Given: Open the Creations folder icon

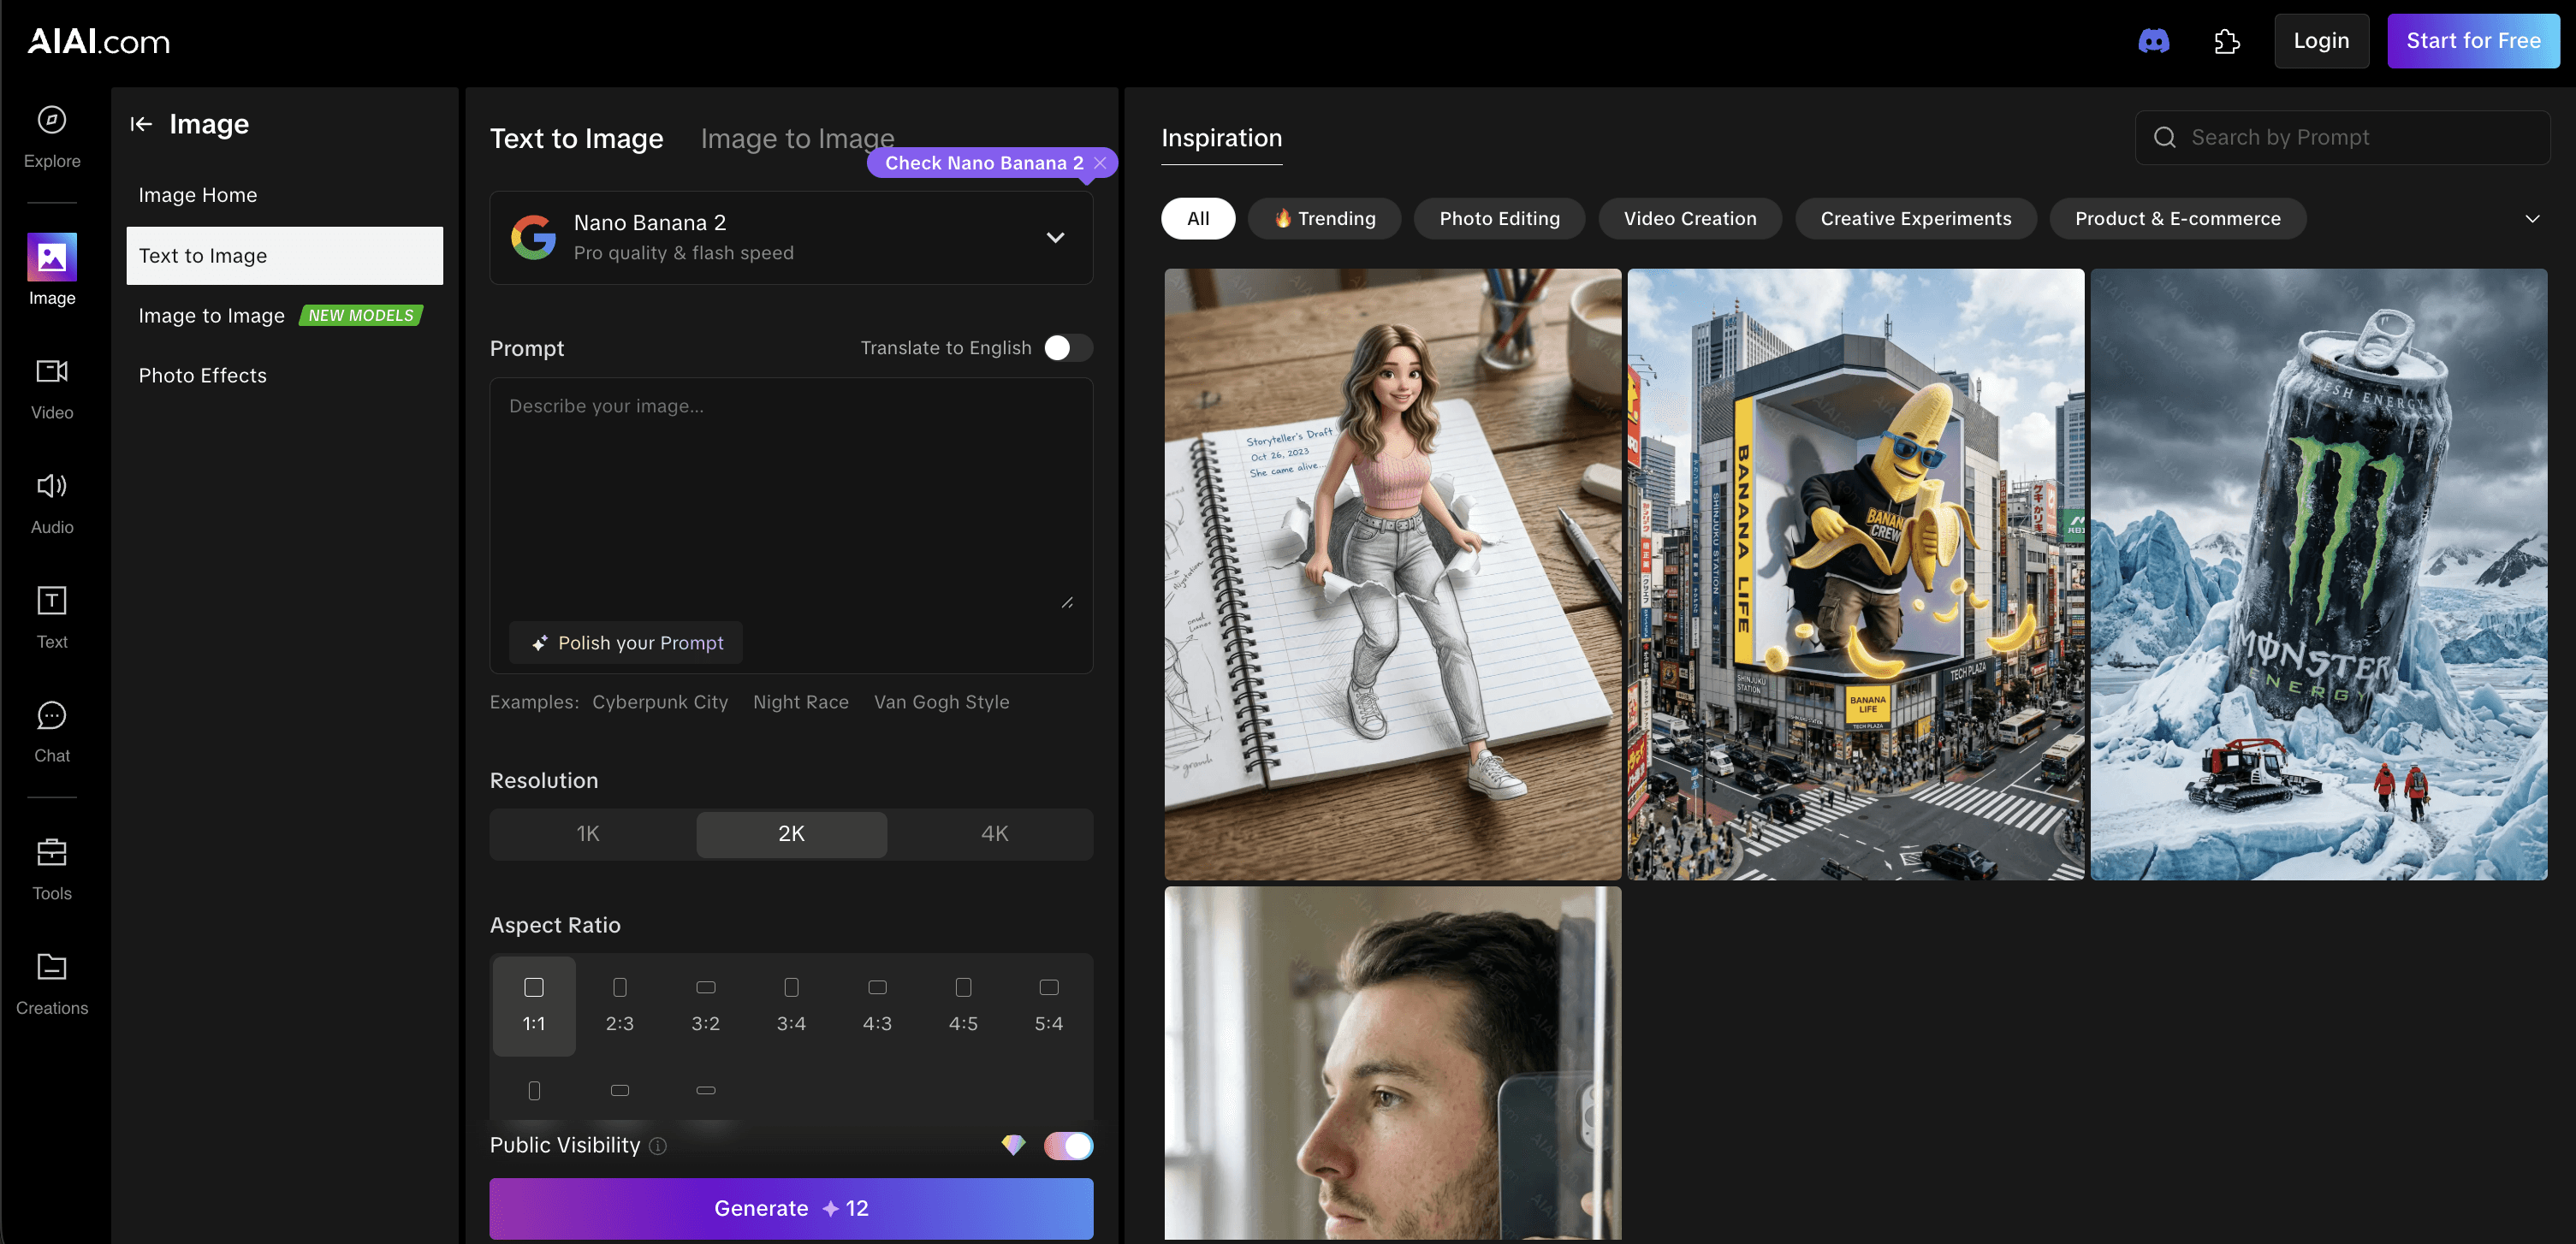Looking at the screenshot, I should tap(52, 967).
